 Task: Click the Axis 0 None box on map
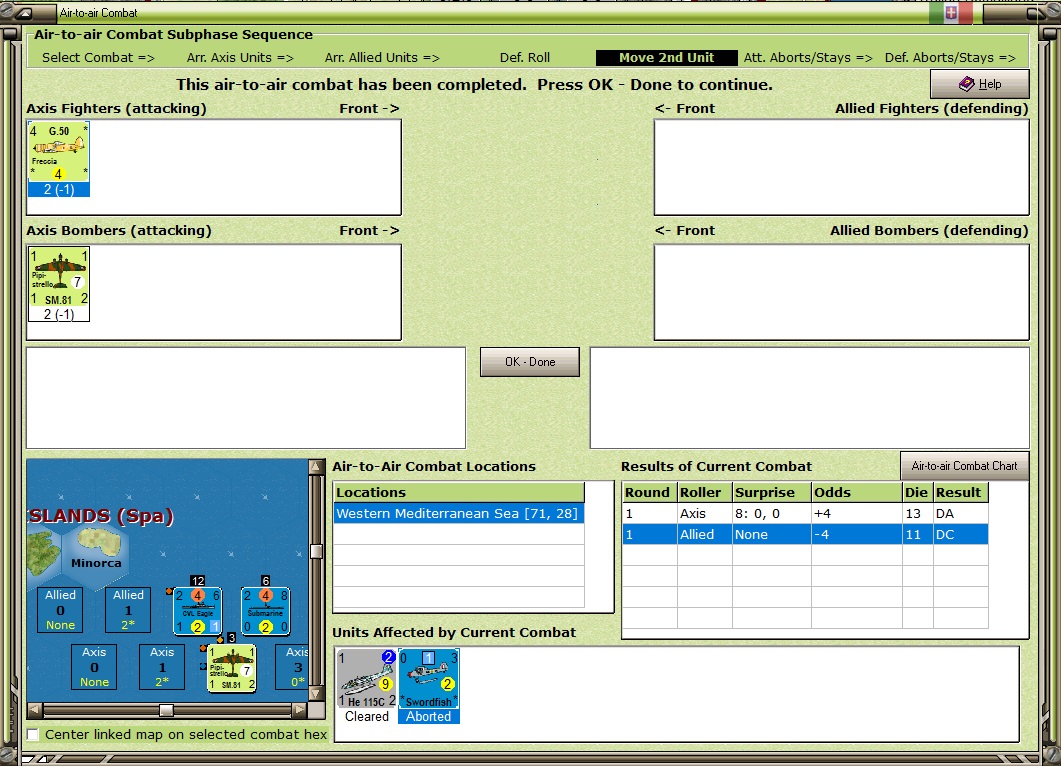click(94, 667)
